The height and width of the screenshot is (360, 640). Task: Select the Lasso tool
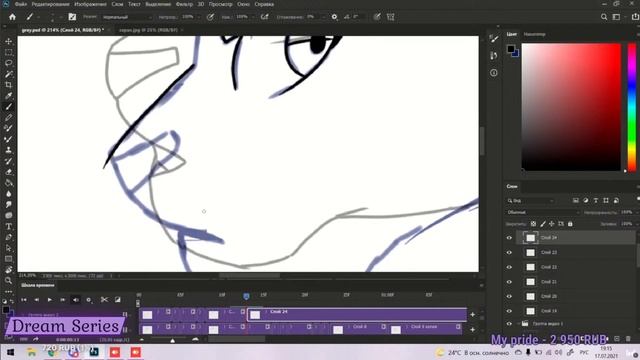point(9,63)
